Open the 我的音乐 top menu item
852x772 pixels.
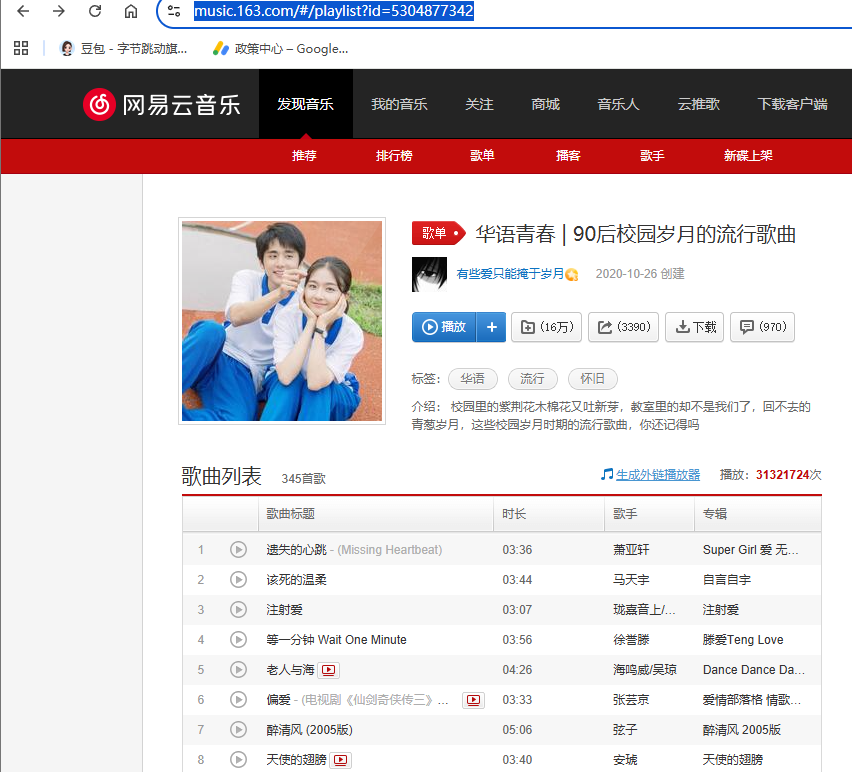[x=399, y=104]
